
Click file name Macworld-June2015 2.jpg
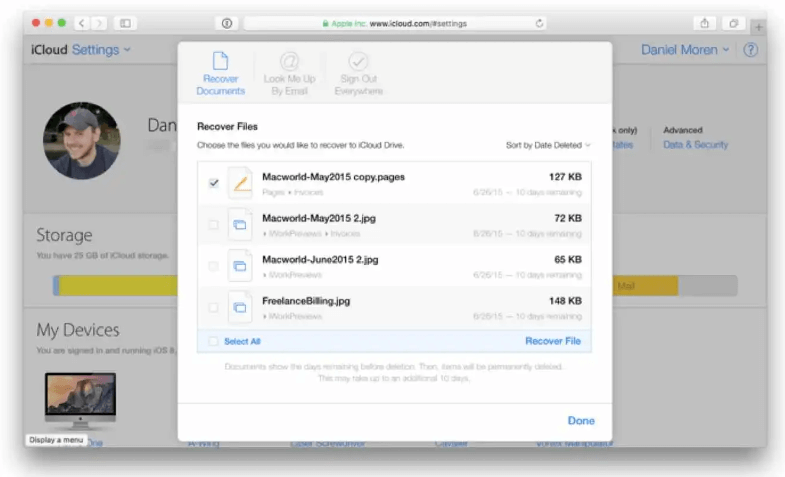point(320,260)
